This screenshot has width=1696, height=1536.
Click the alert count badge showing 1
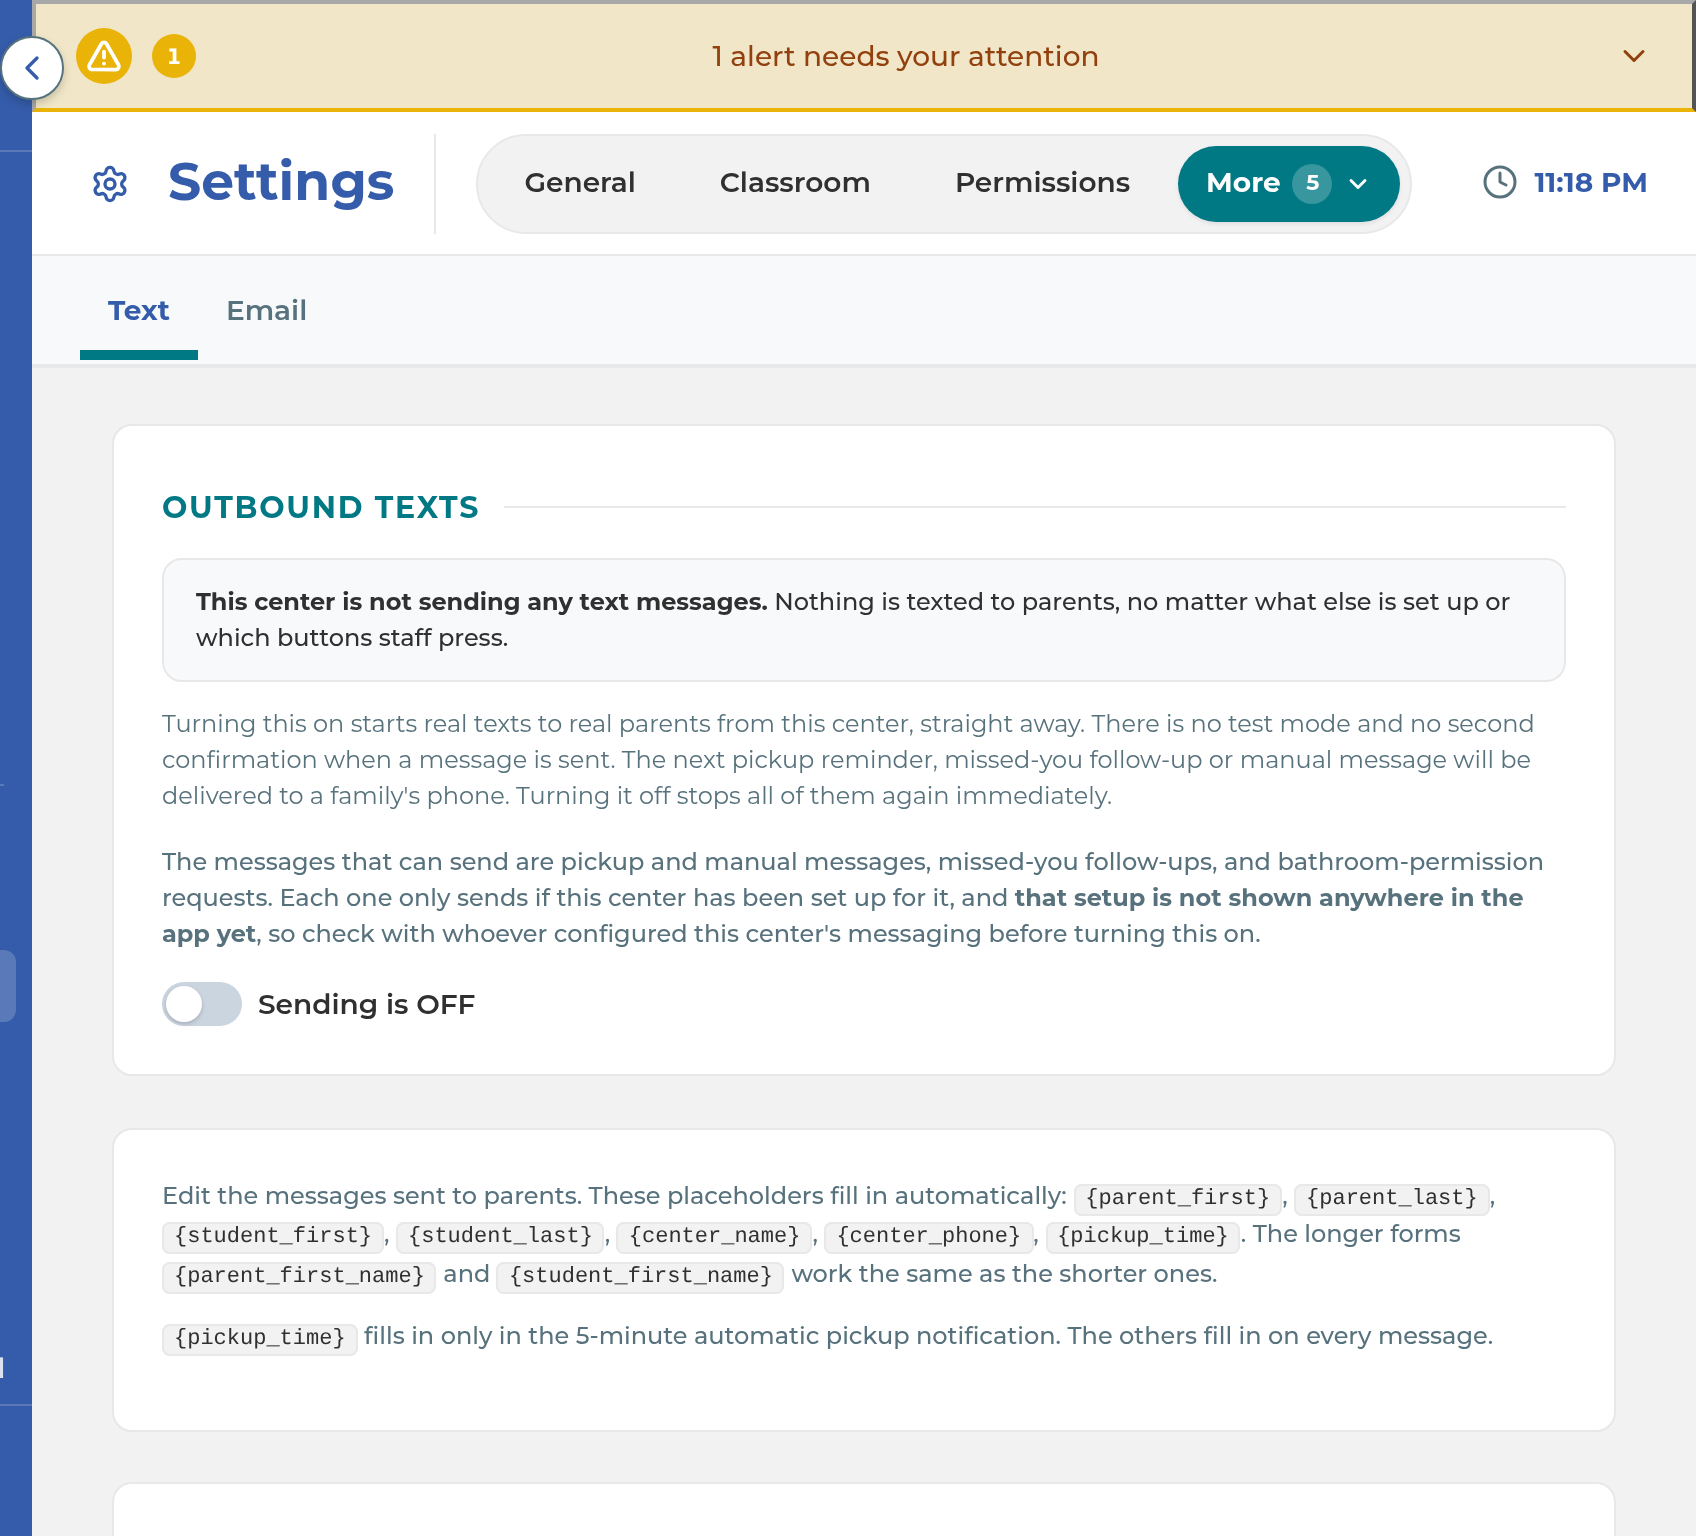coord(174,56)
